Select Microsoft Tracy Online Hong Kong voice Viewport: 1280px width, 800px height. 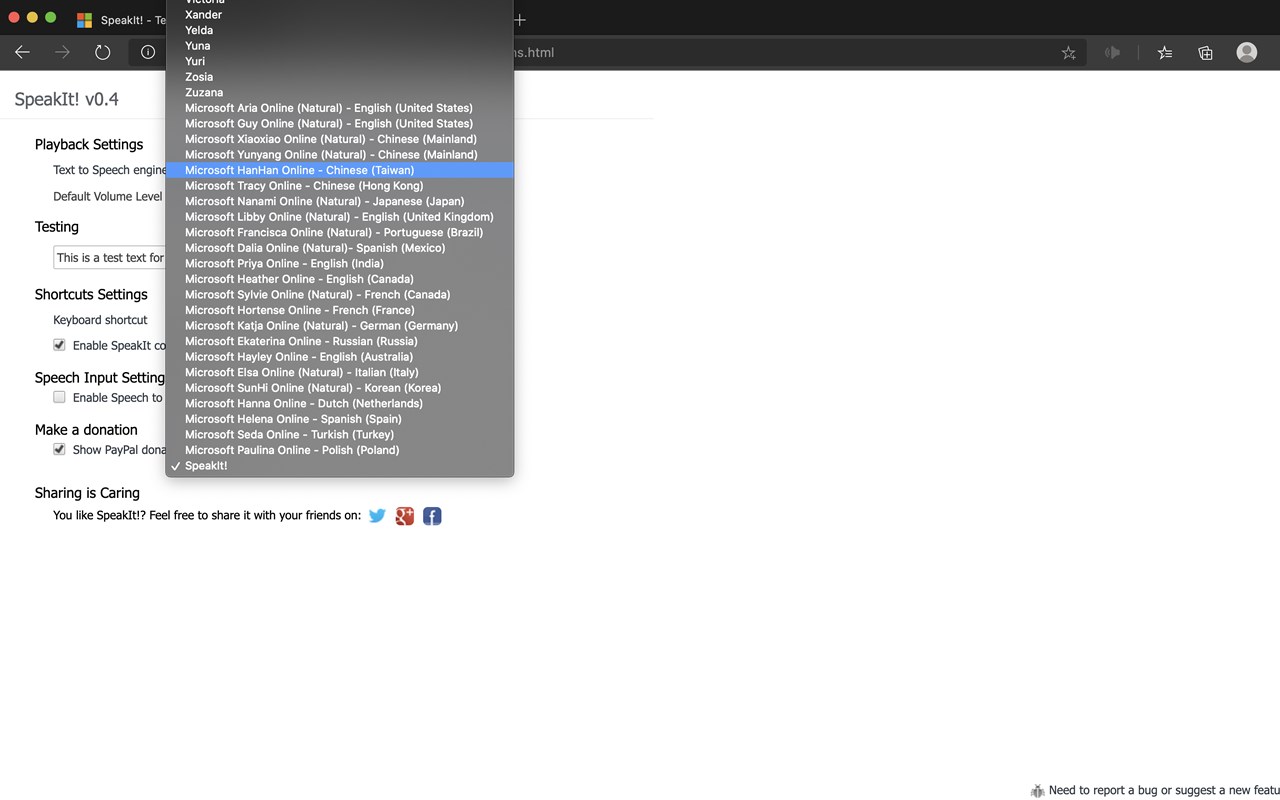coord(340,186)
